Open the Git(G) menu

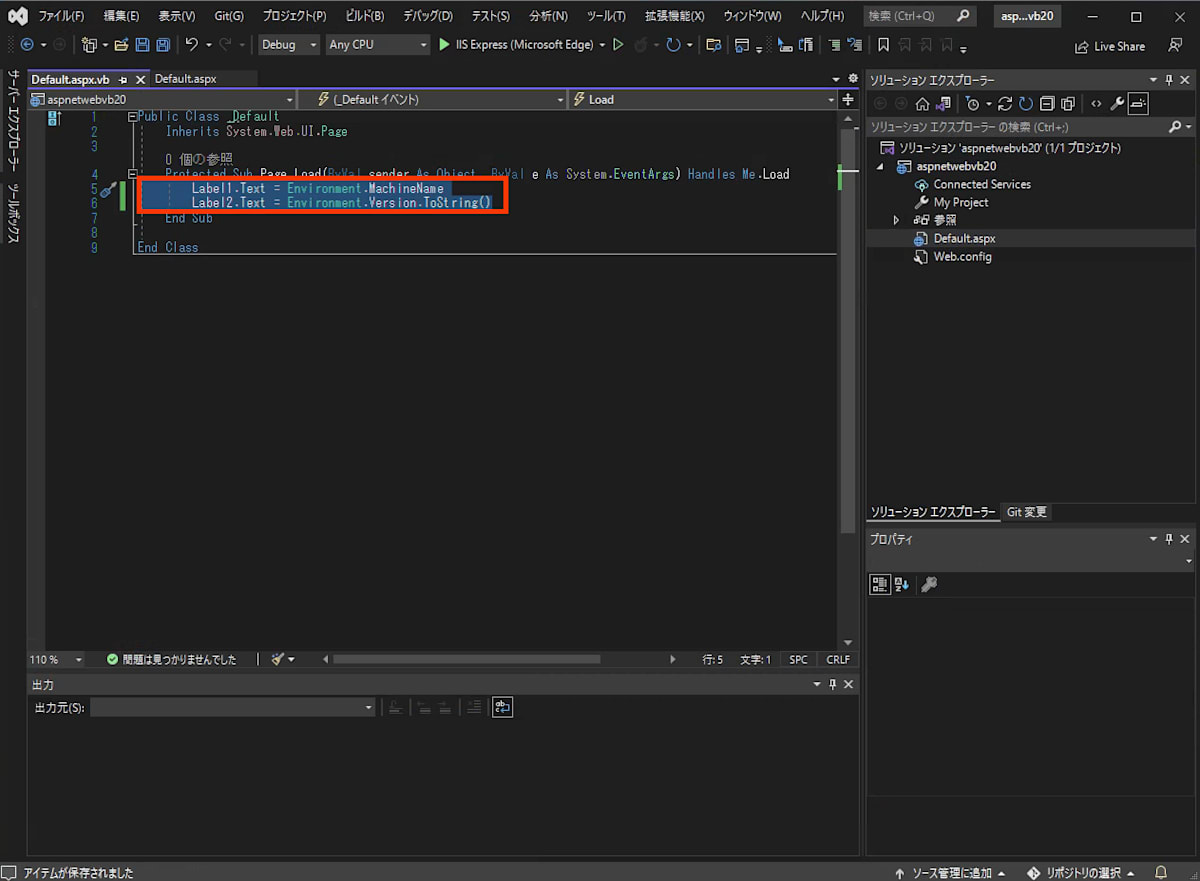pyautogui.click(x=228, y=16)
